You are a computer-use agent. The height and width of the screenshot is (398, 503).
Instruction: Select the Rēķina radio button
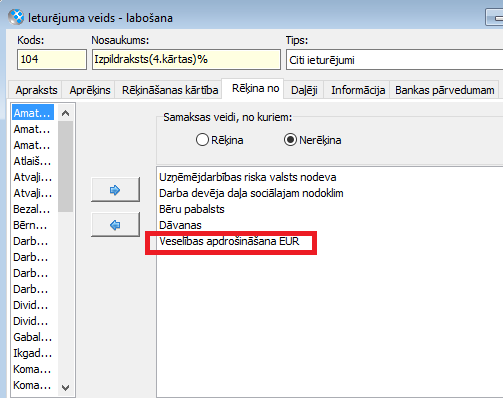(x=202, y=140)
